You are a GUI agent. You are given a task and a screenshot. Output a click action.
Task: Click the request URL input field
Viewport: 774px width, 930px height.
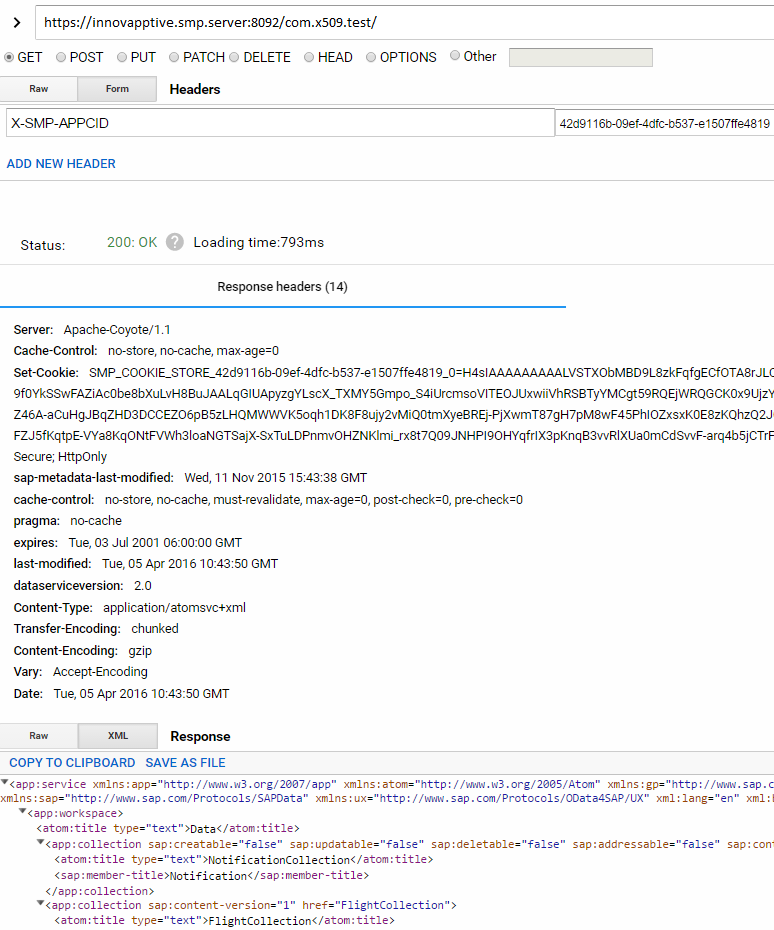pyautogui.click(x=400, y=22)
